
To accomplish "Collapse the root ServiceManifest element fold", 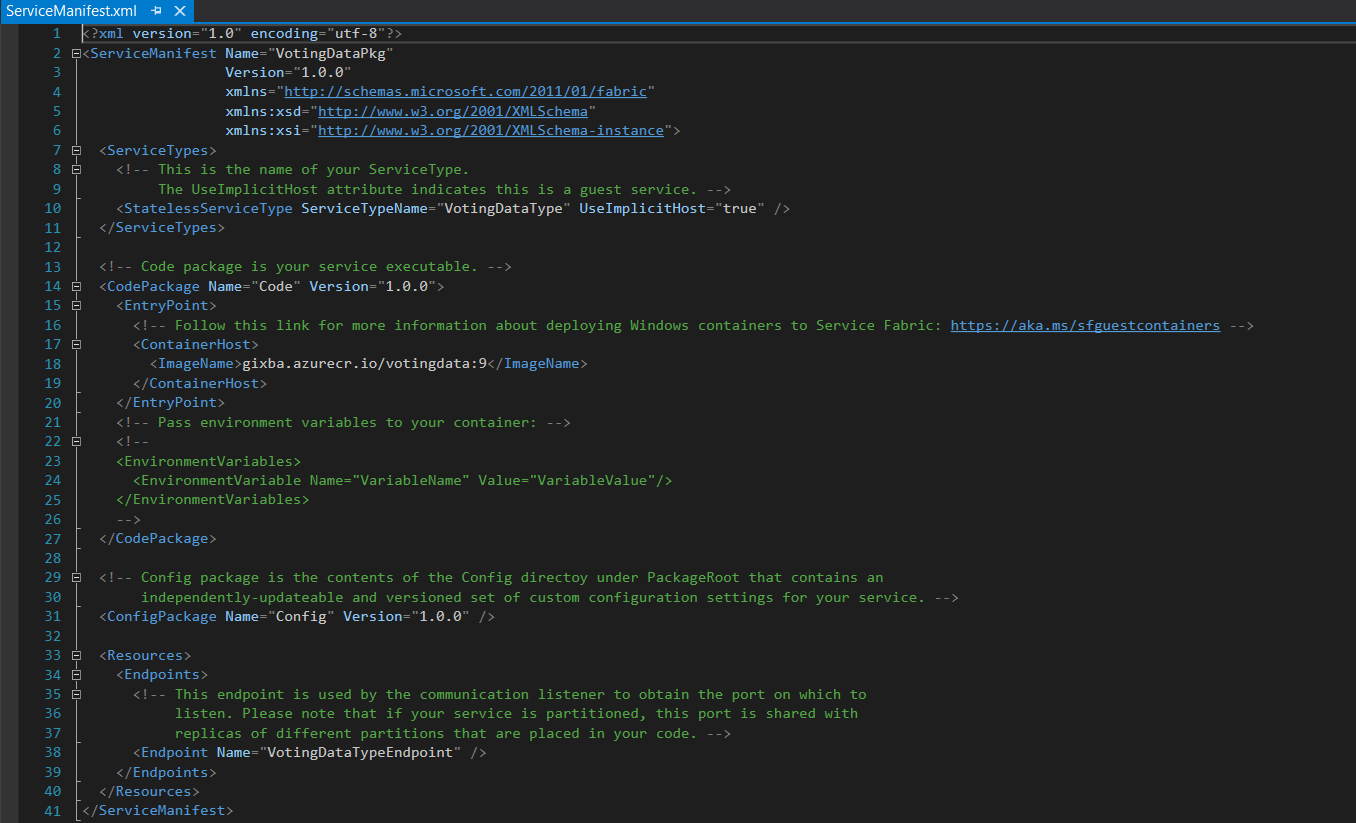I will point(77,52).
